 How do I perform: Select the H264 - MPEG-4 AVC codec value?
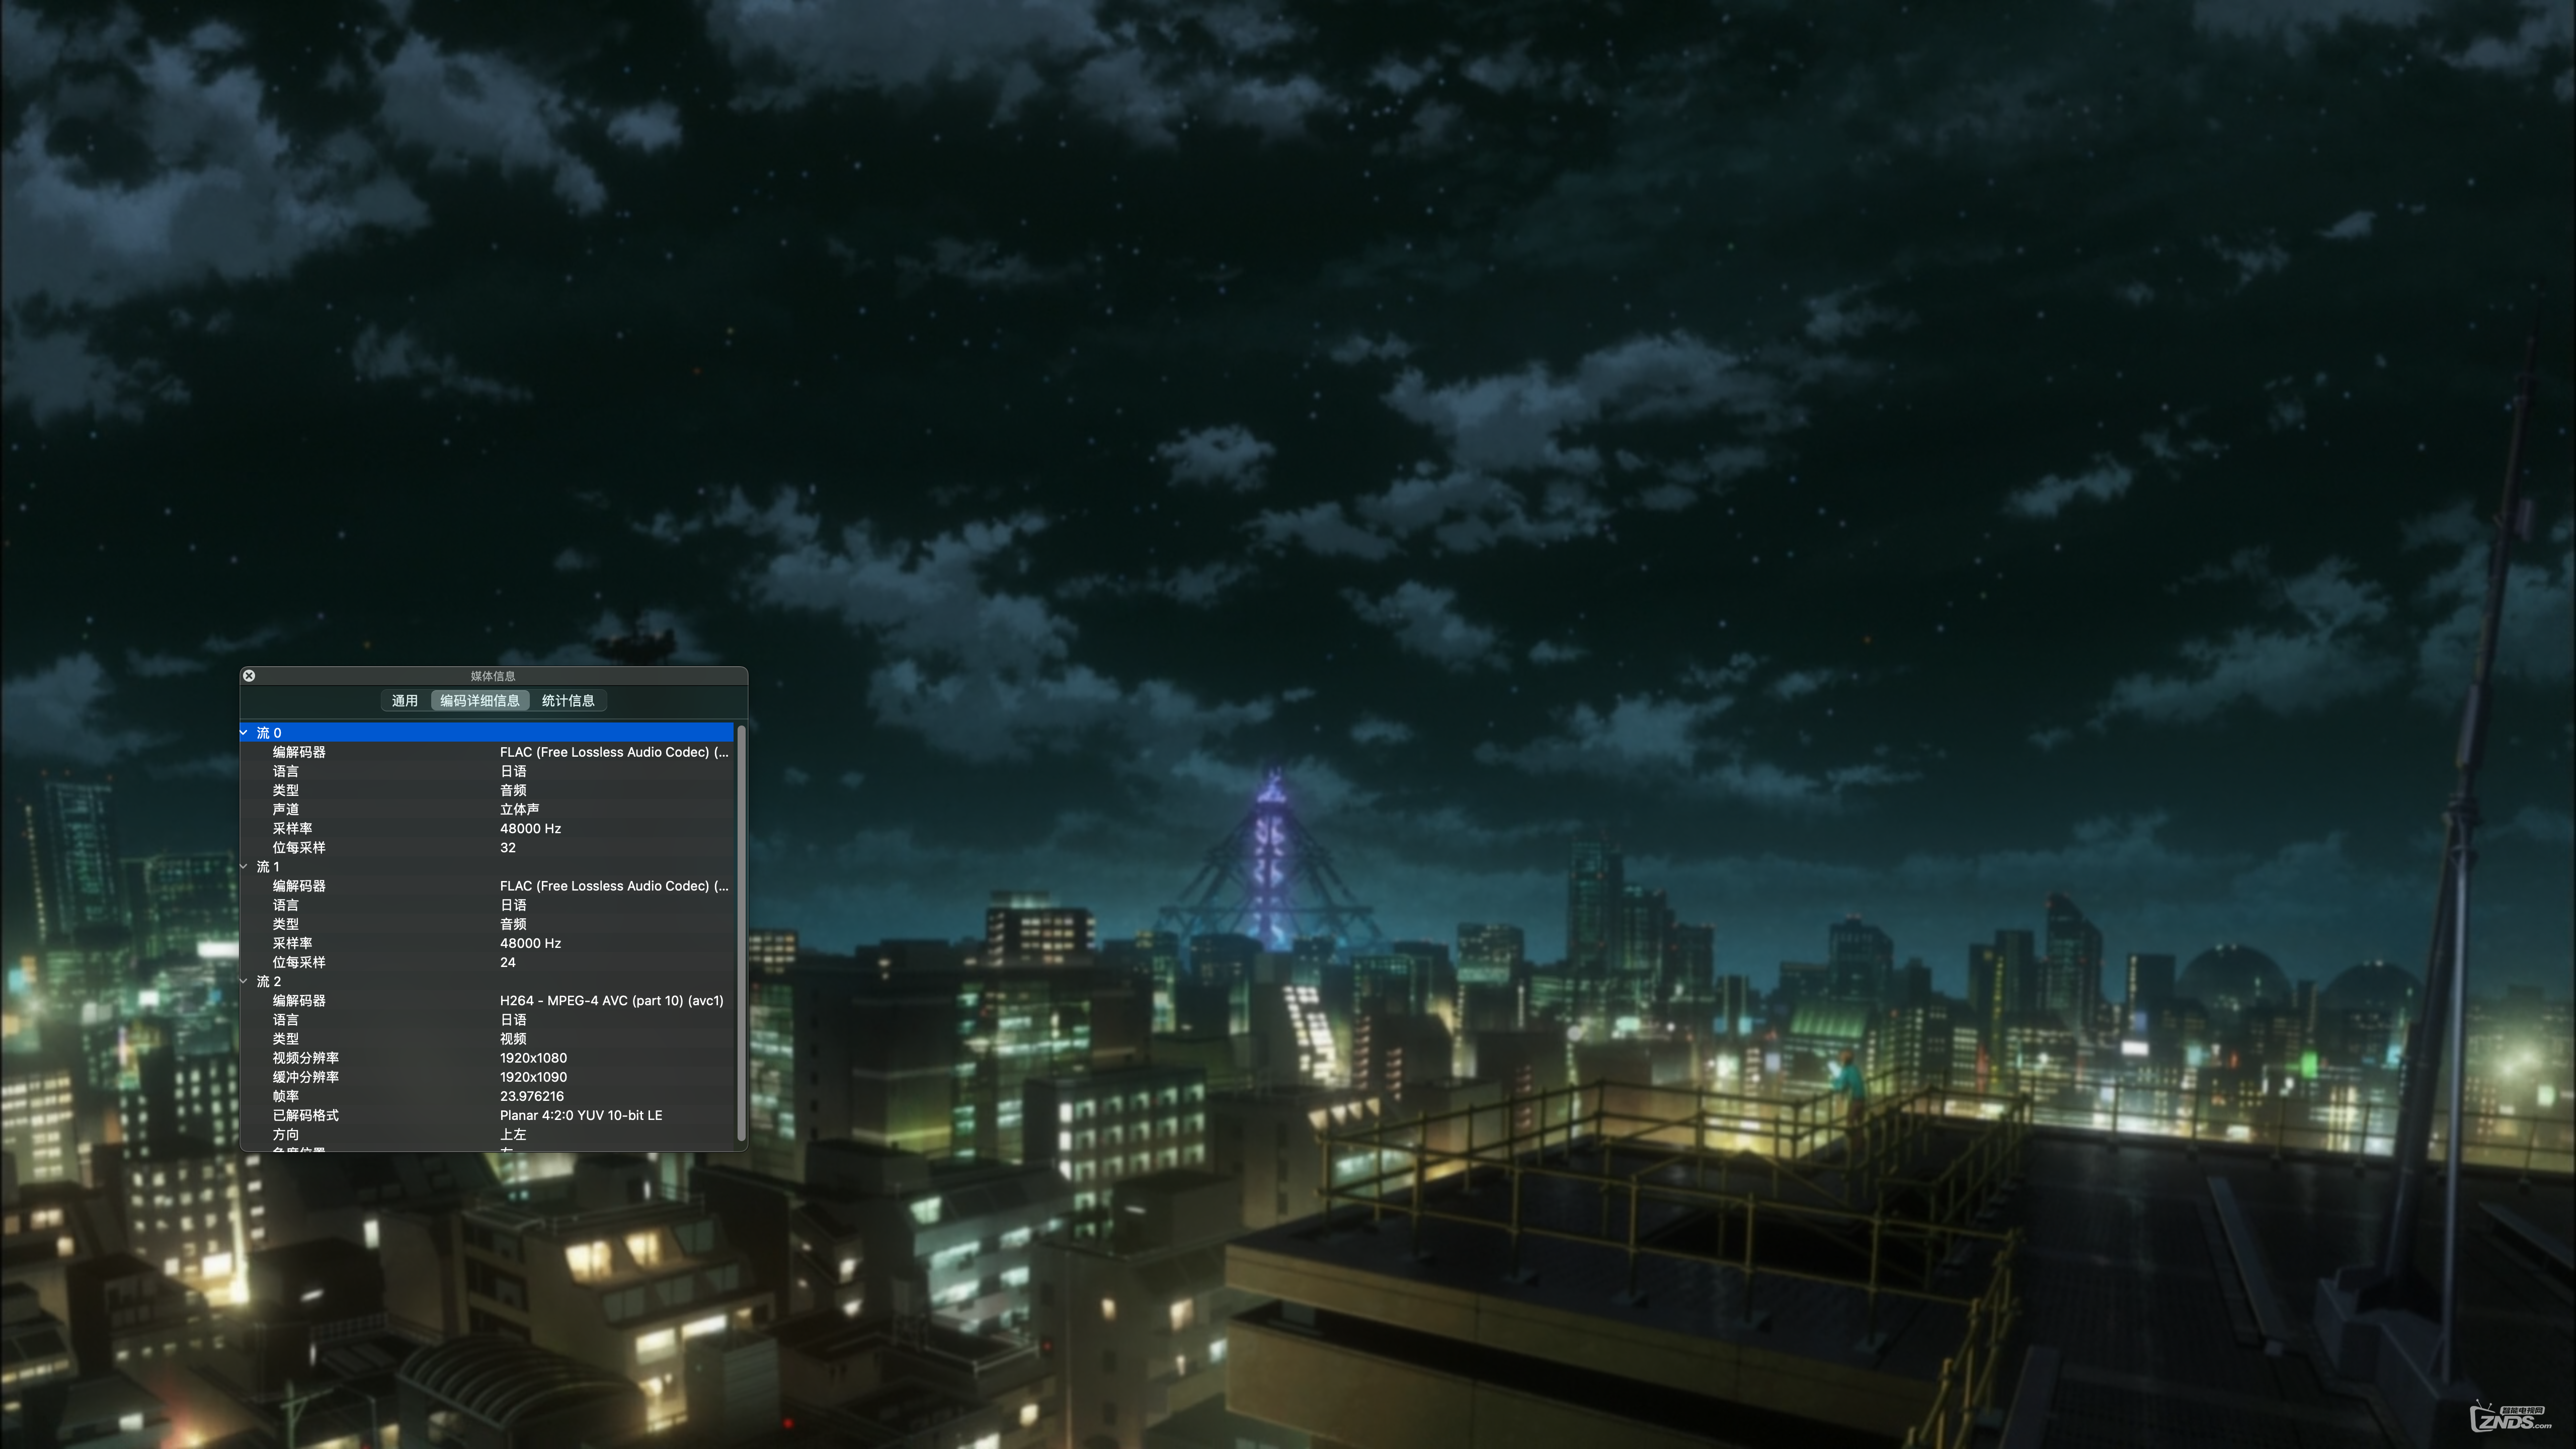(612, 1001)
